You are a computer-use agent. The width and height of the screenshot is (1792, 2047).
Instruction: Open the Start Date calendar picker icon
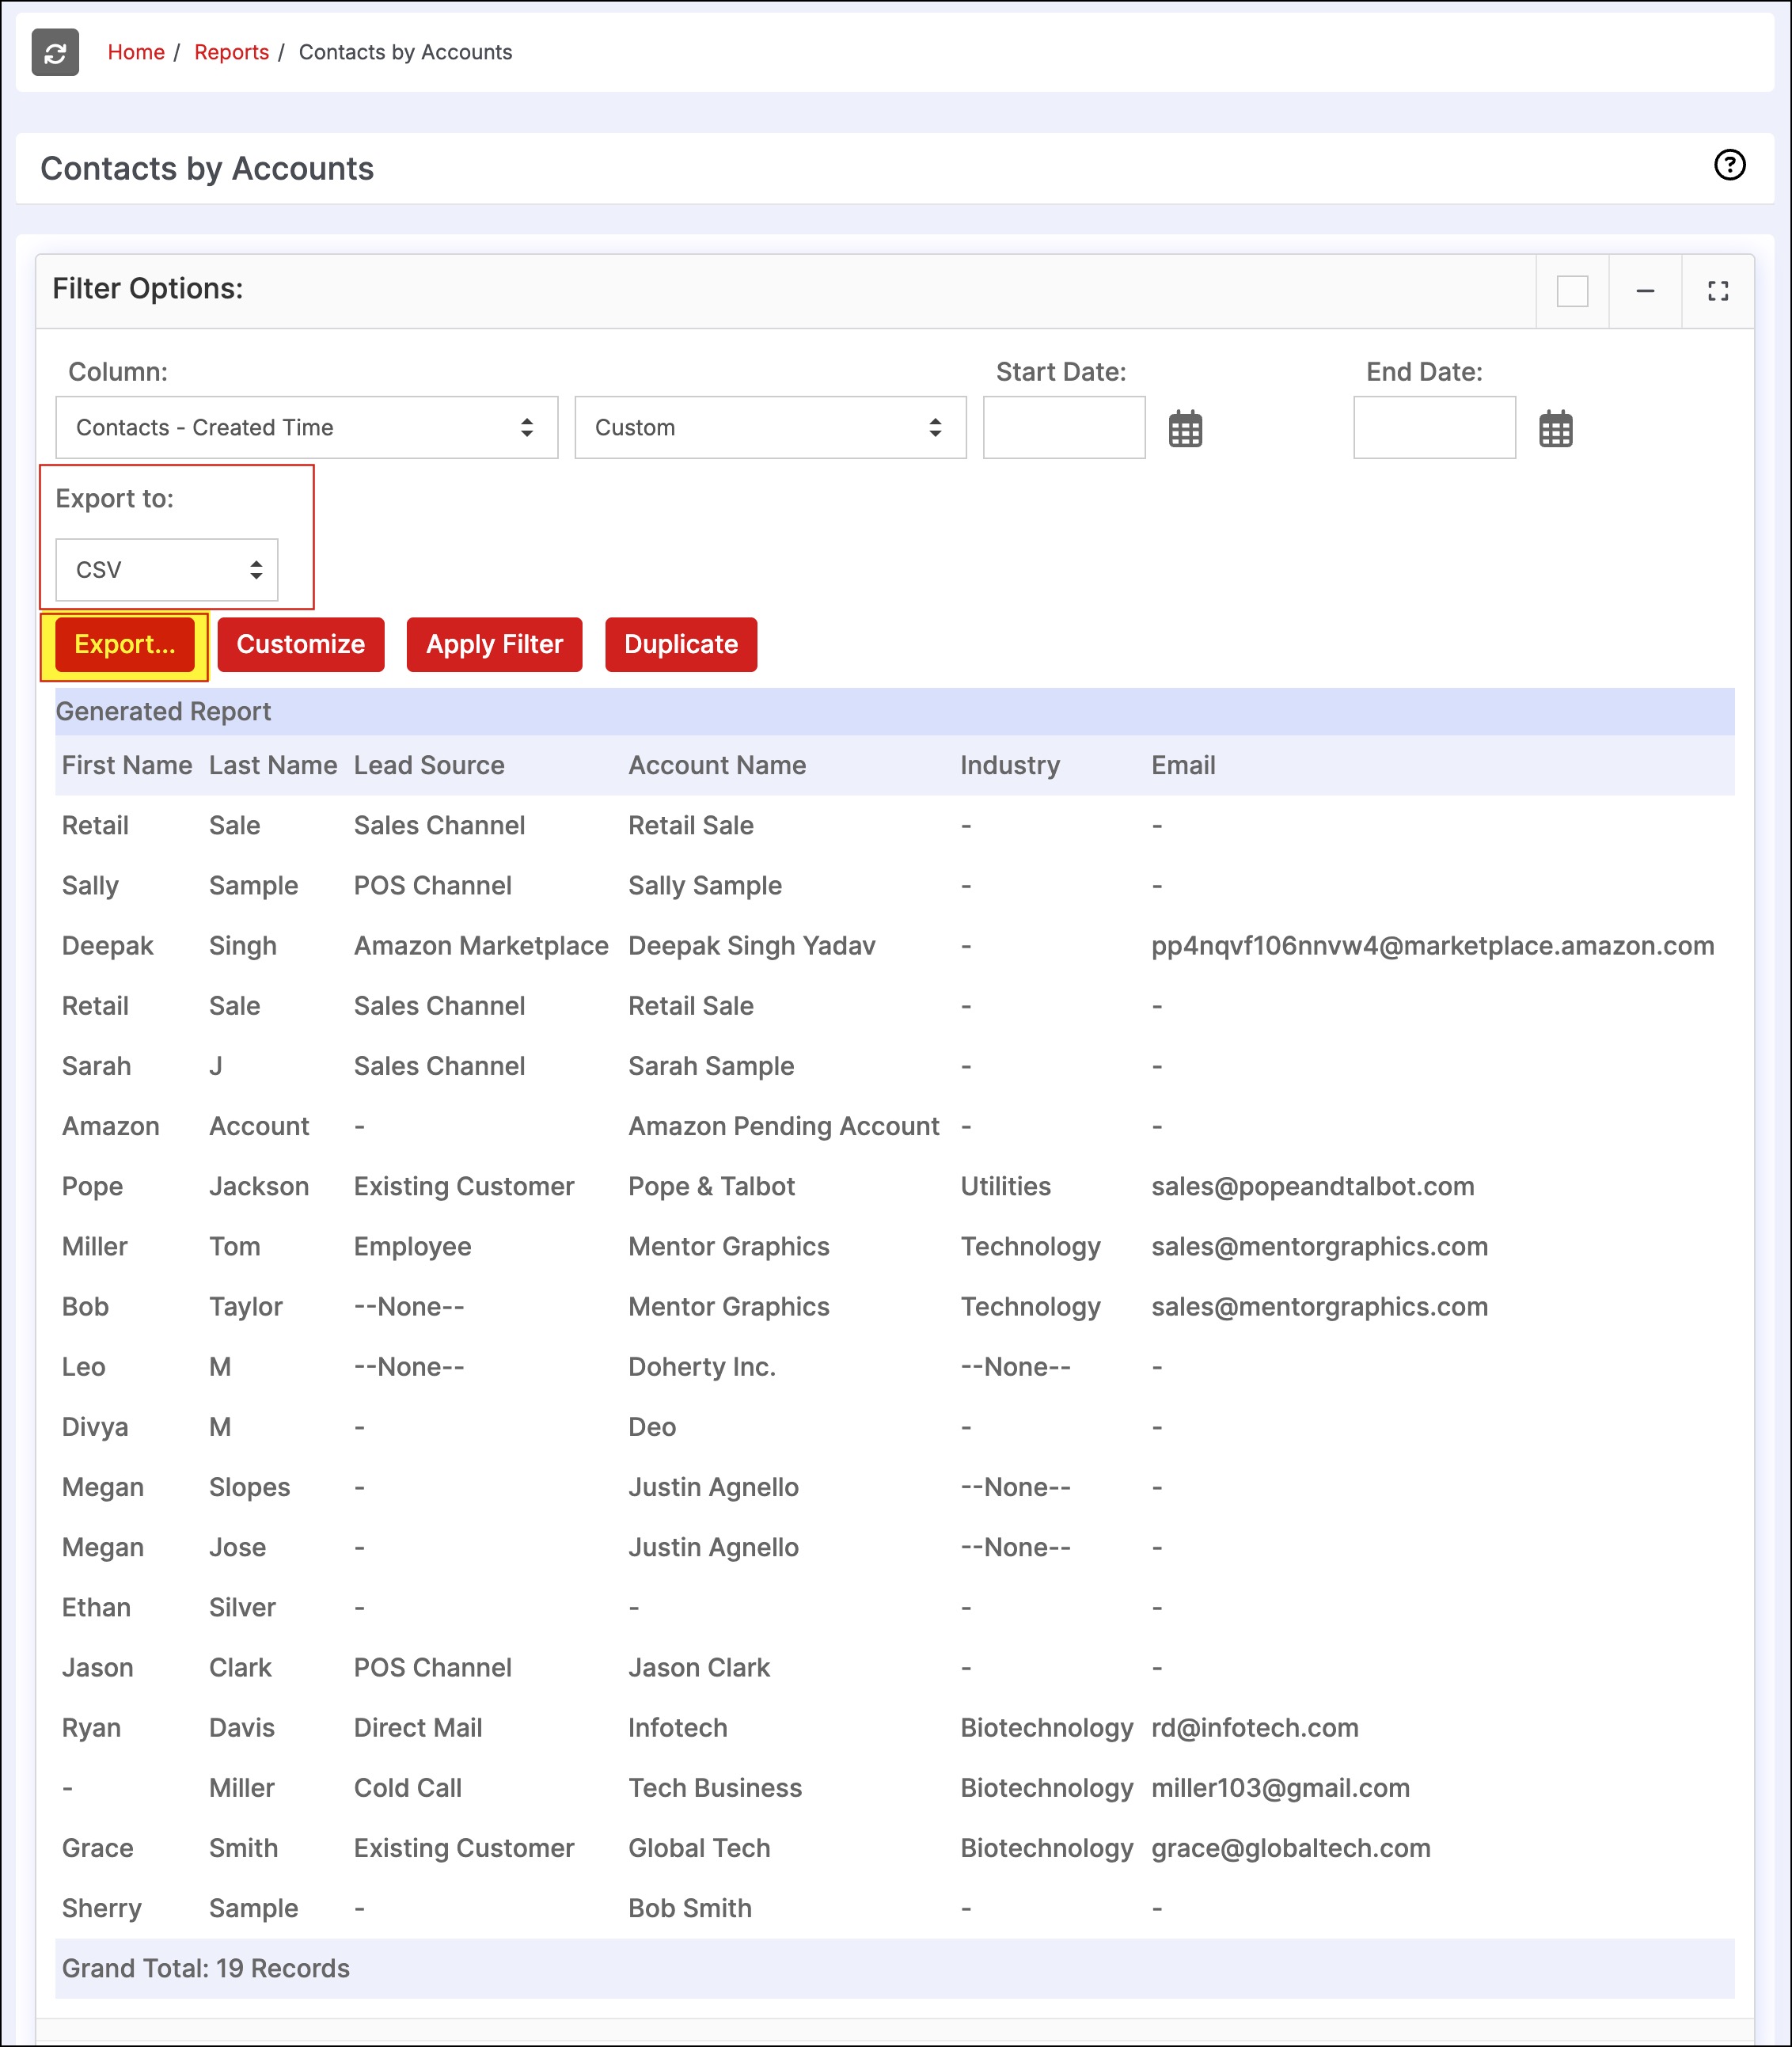(1185, 429)
